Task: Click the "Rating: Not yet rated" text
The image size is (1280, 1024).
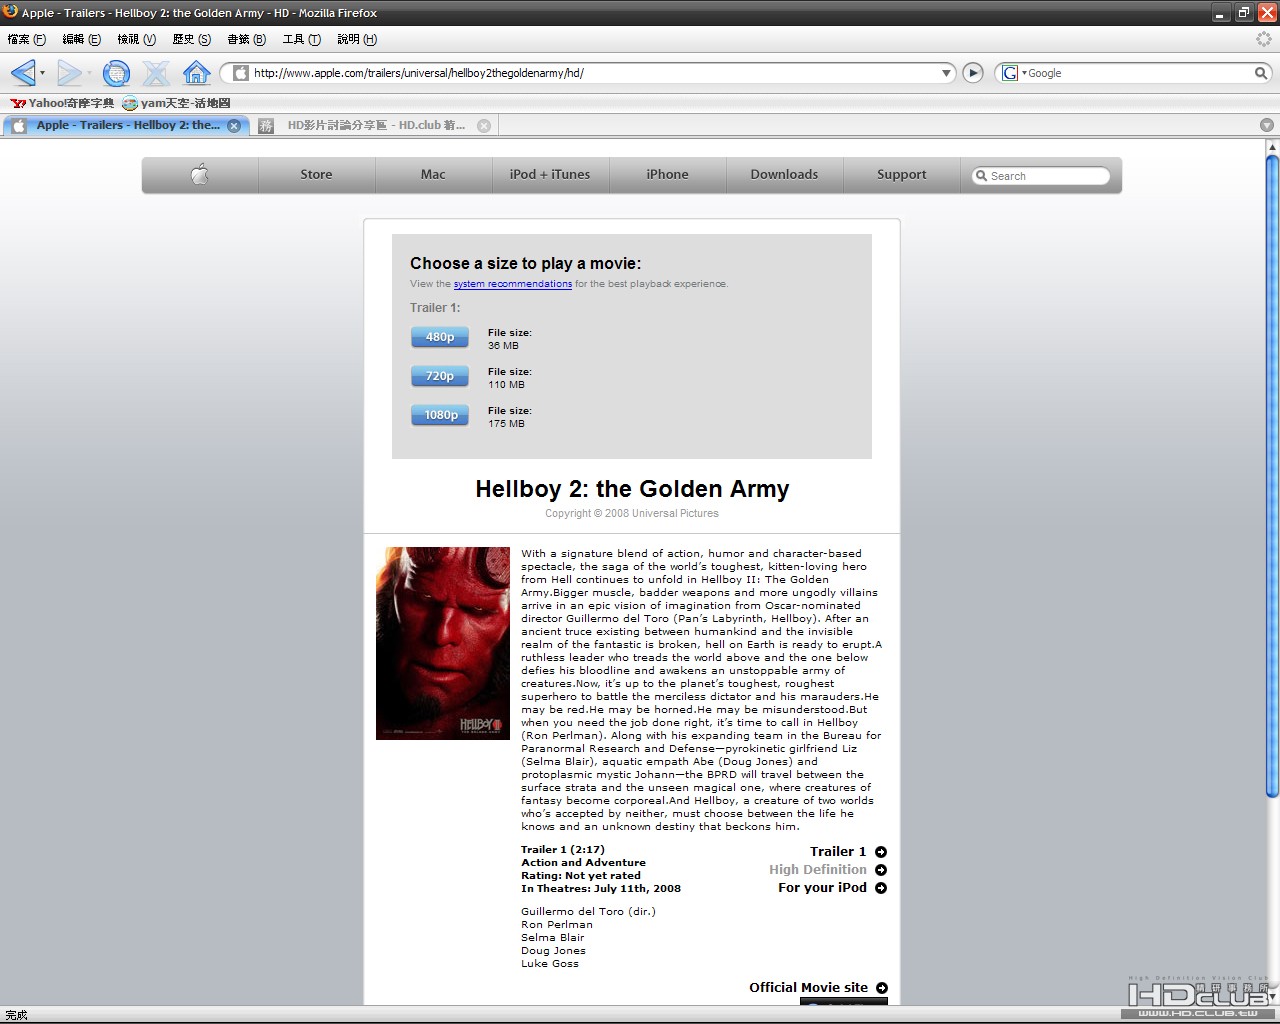Action: point(581,876)
